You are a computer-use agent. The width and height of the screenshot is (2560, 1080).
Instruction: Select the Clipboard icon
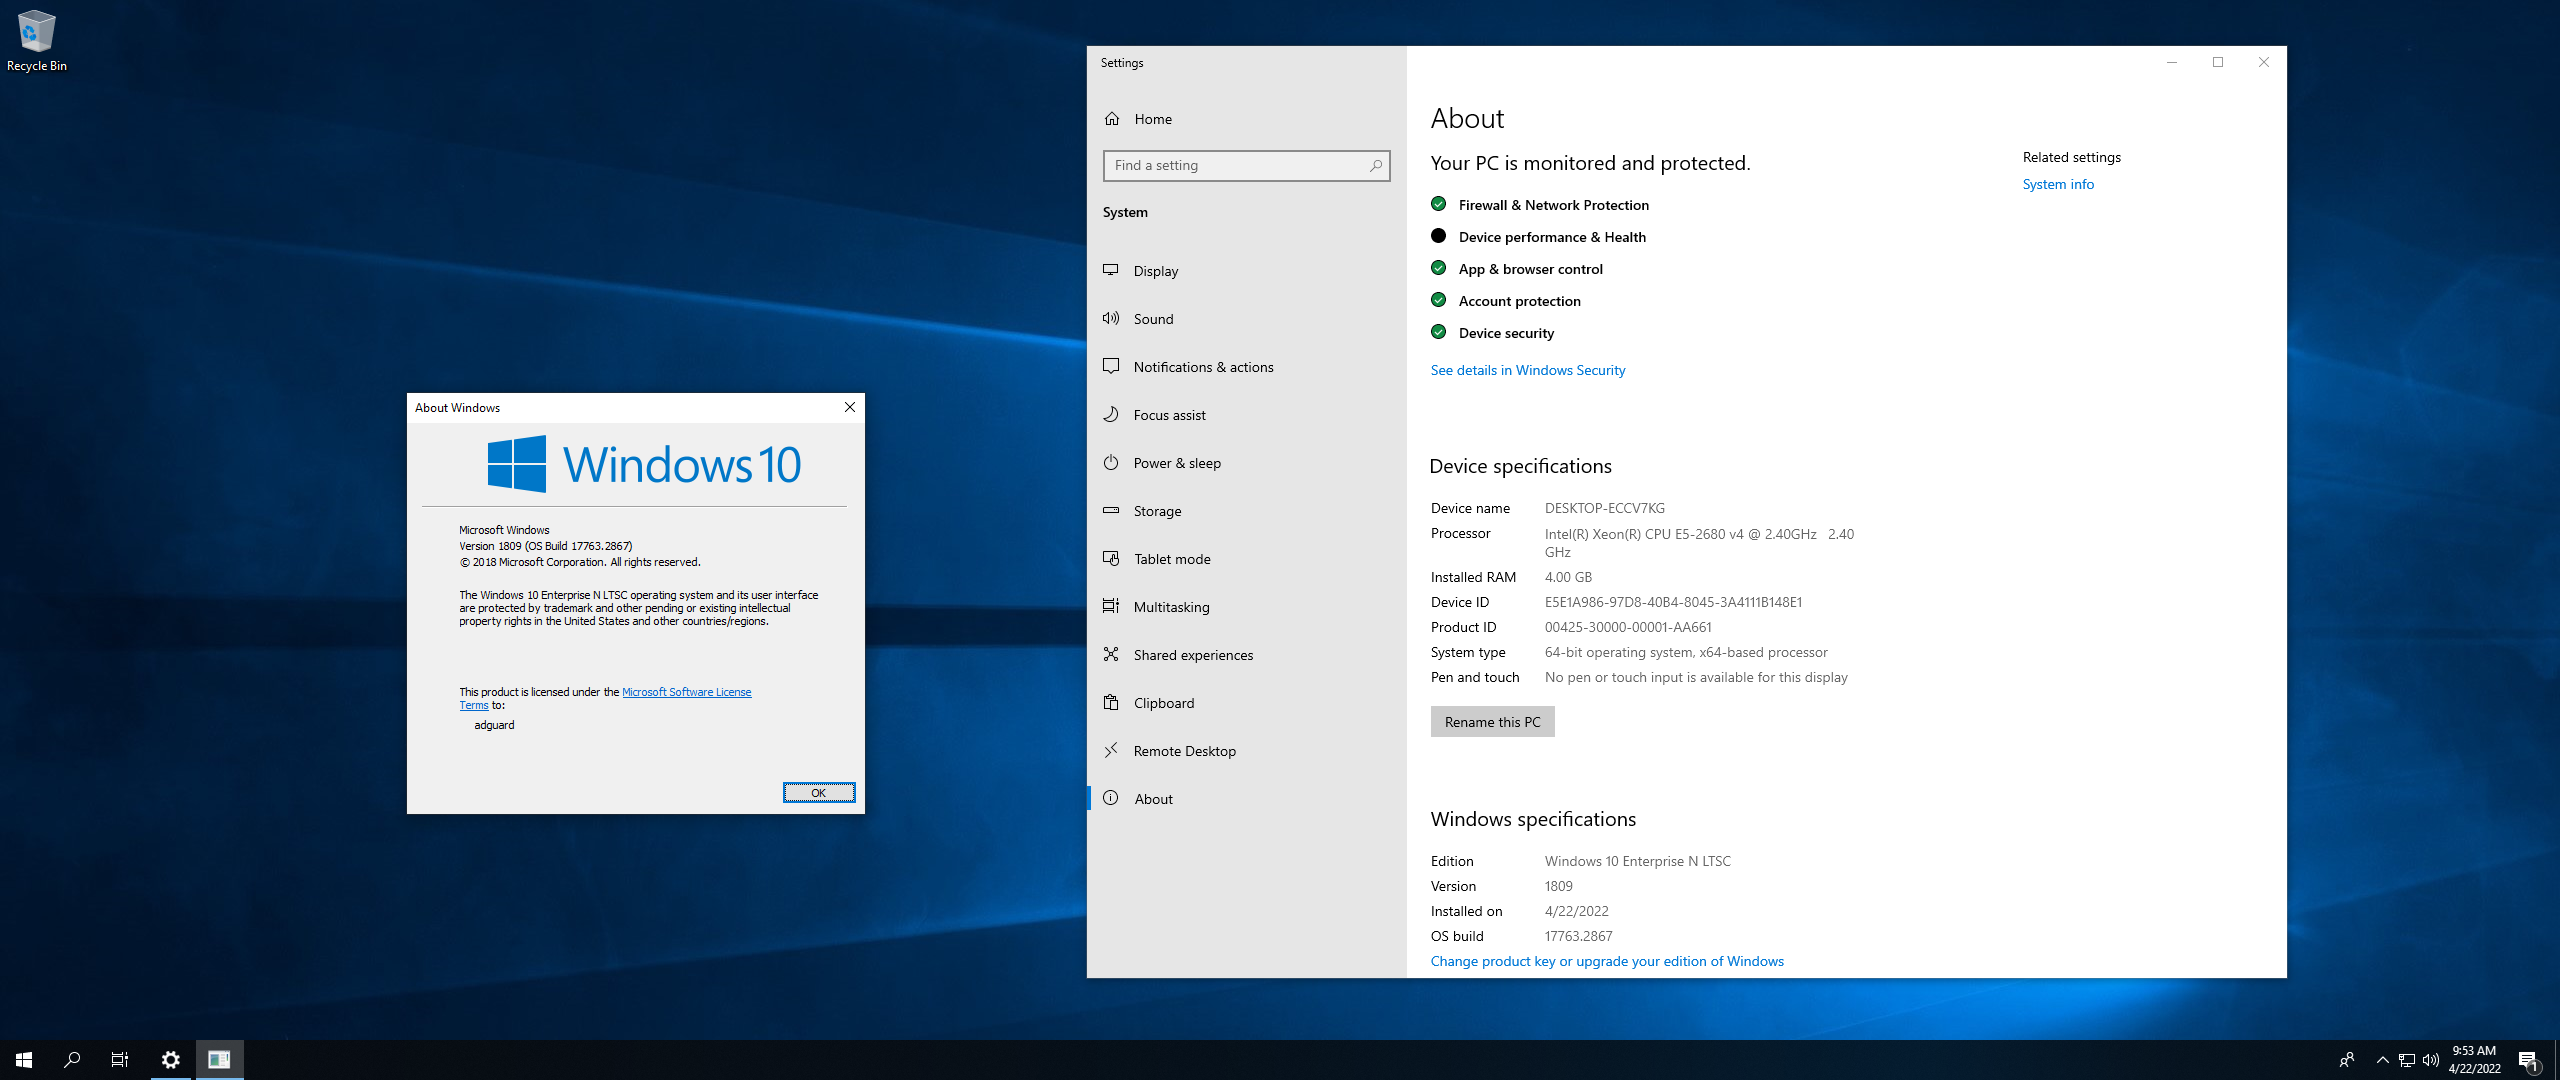[x=1111, y=702]
